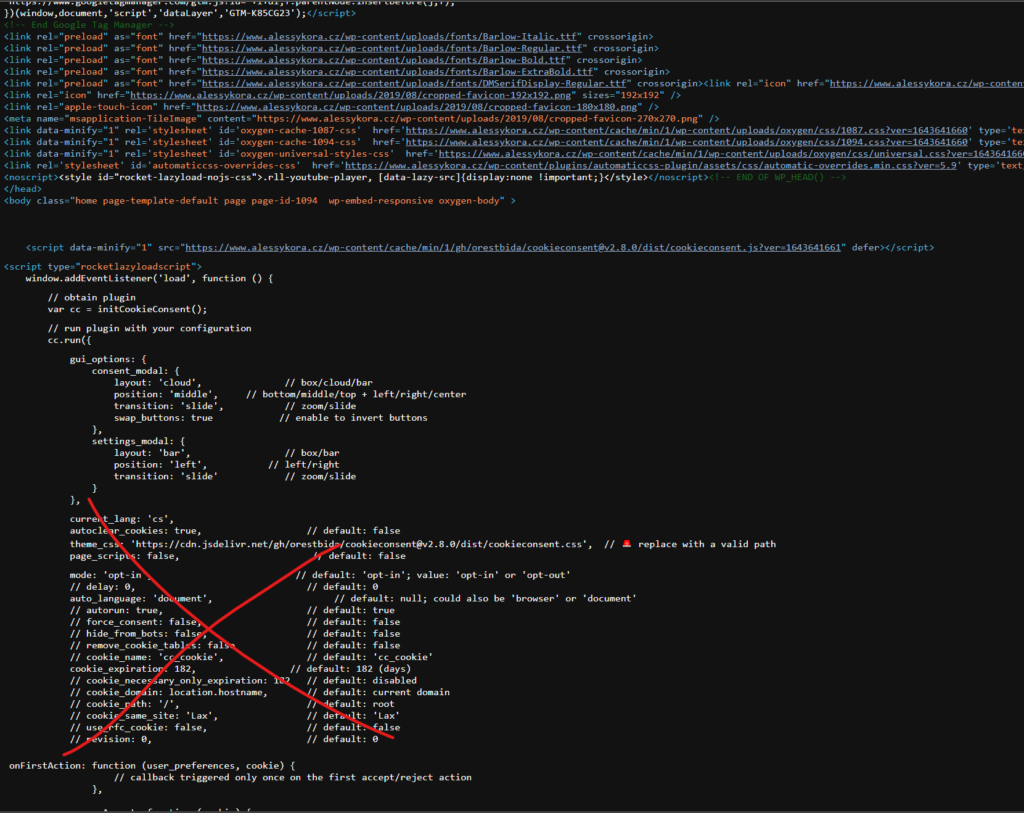Click the body class "oxygen-body" text
Image resolution: width=1024 pixels, height=813 pixels.
click(x=469, y=201)
